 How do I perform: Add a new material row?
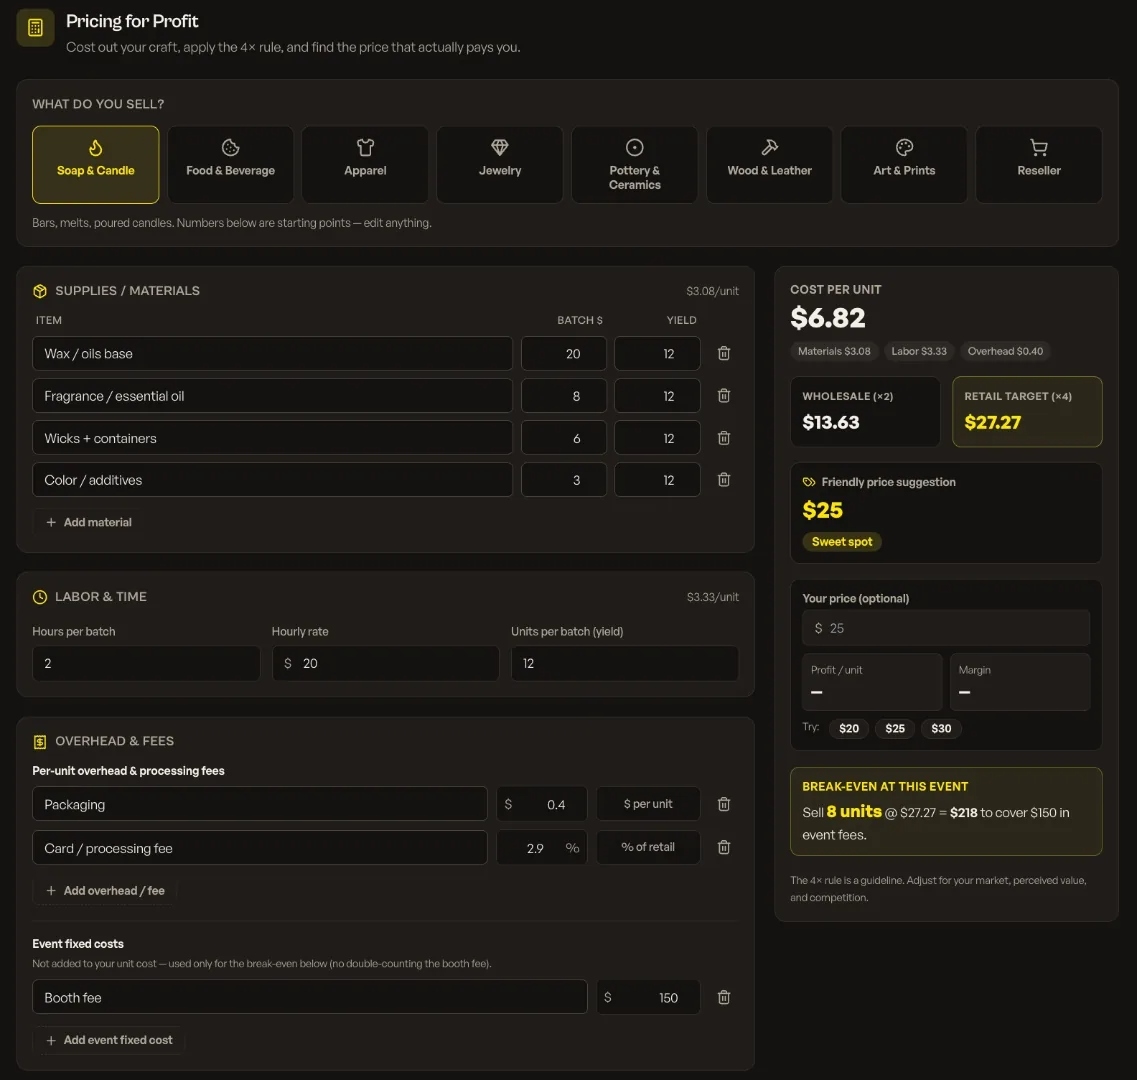pyautogui.click(x=88, y=522)
